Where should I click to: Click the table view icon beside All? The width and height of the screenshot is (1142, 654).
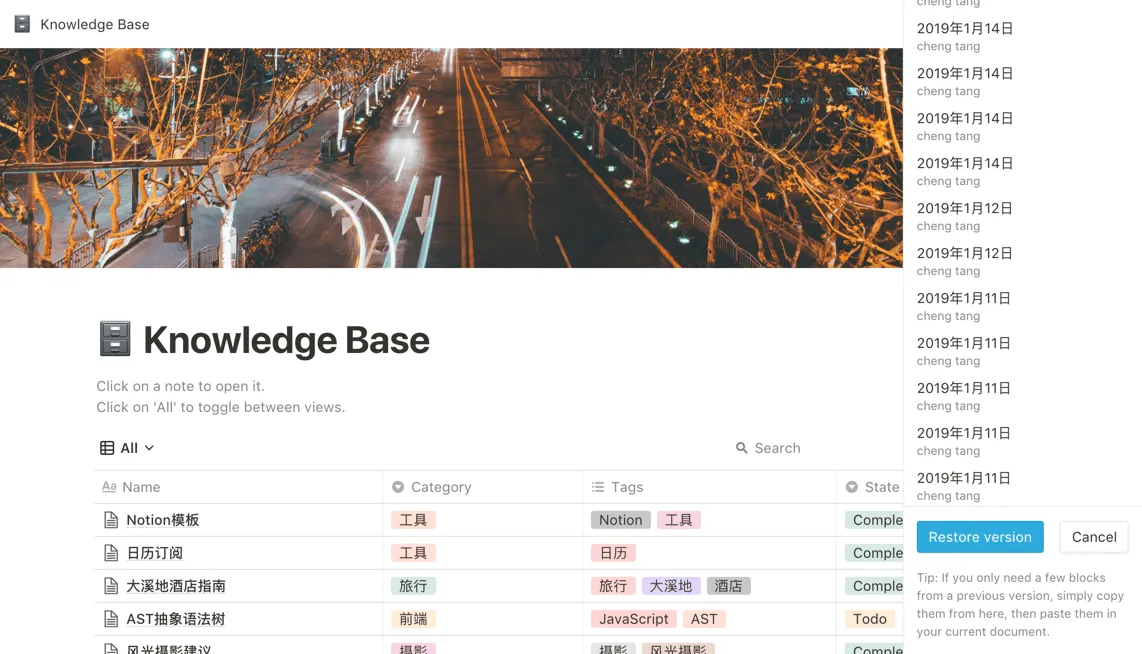pos(107,448)
